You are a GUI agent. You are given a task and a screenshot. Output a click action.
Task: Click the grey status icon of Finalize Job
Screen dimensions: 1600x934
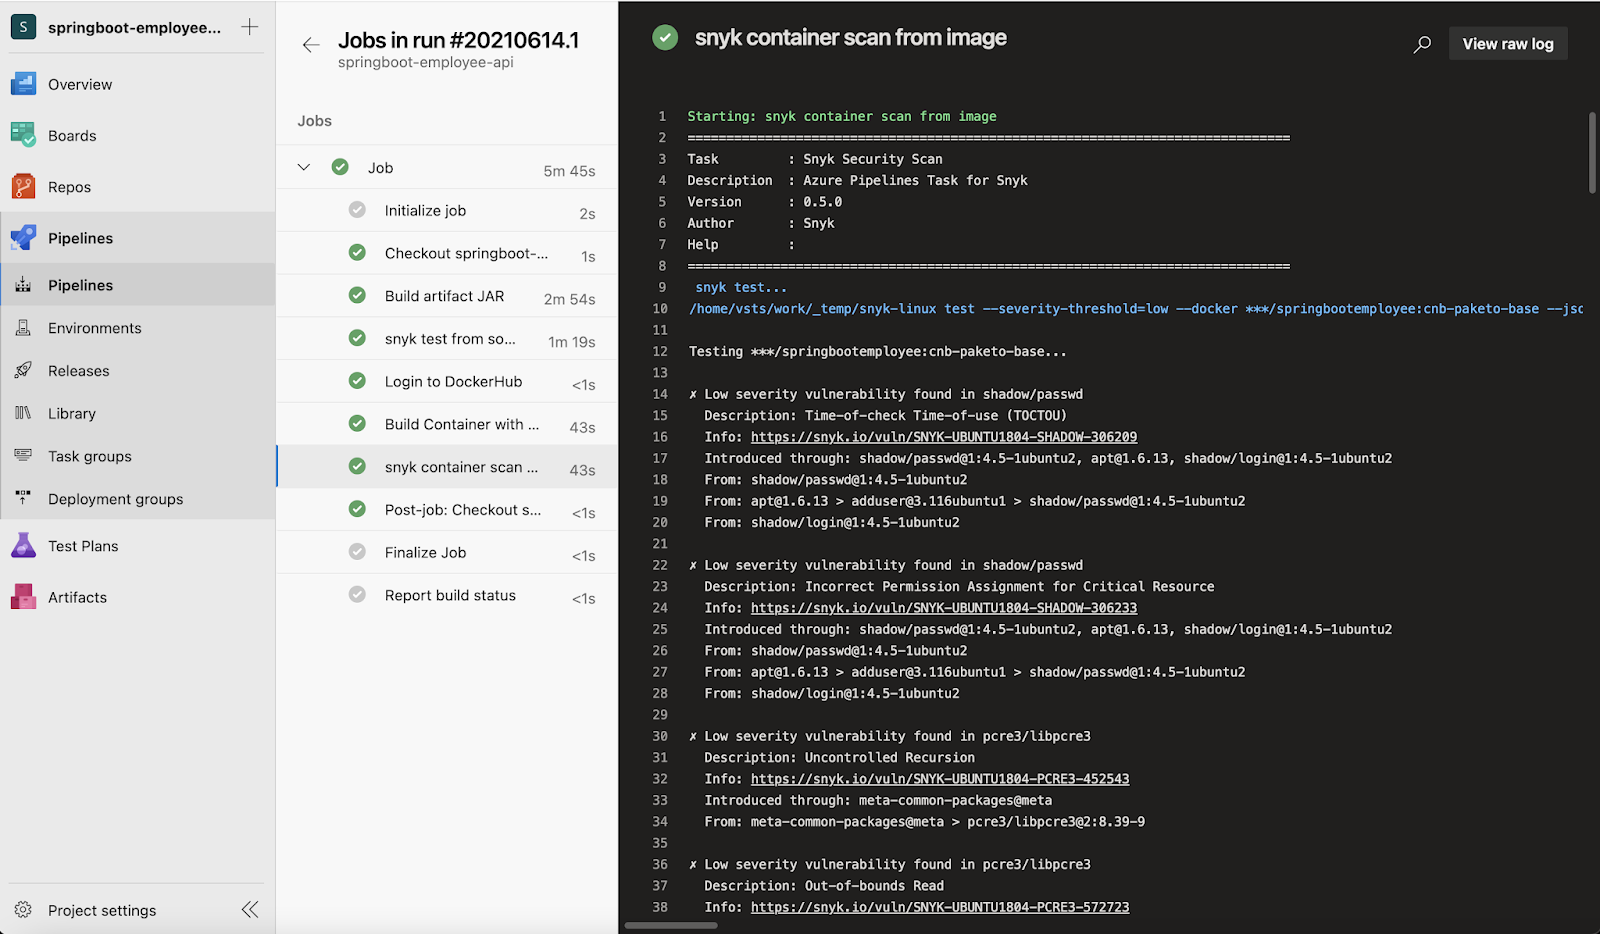tap(357, 552)
